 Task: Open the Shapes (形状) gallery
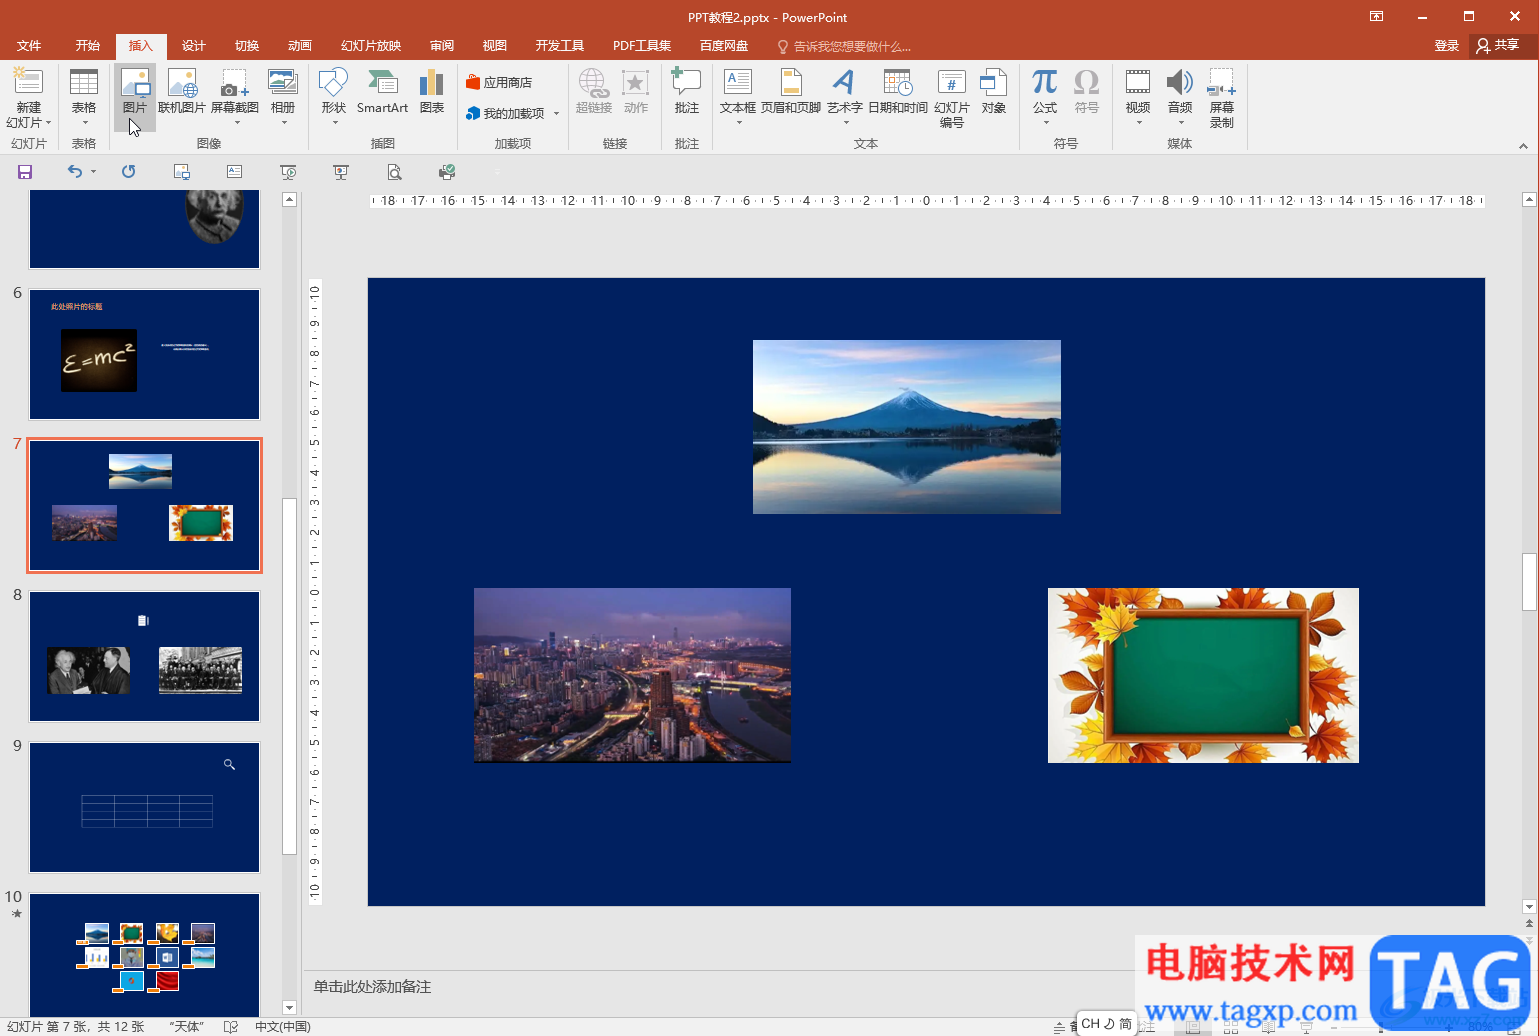tap(333, 98)
